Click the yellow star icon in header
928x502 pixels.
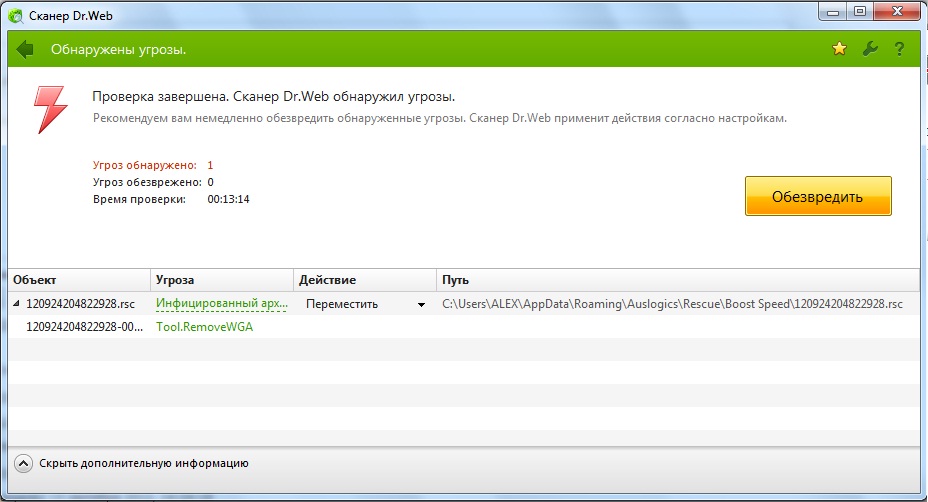840,49
